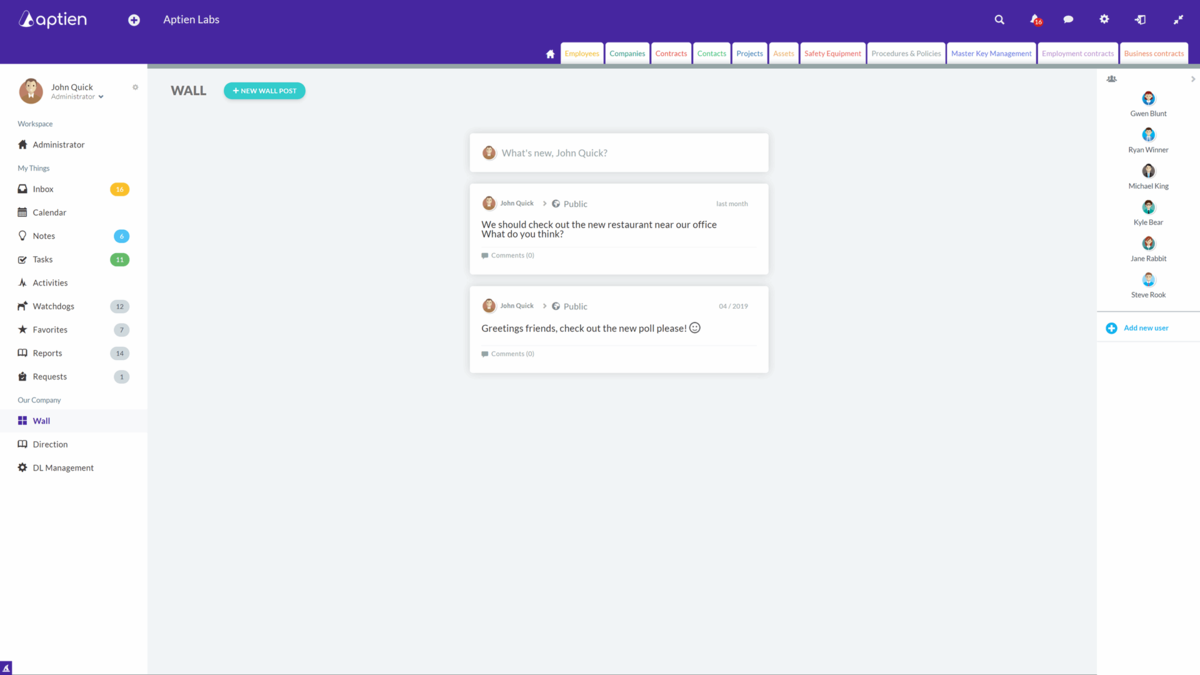Click the What's new, John Quick? field

(619, 153)
